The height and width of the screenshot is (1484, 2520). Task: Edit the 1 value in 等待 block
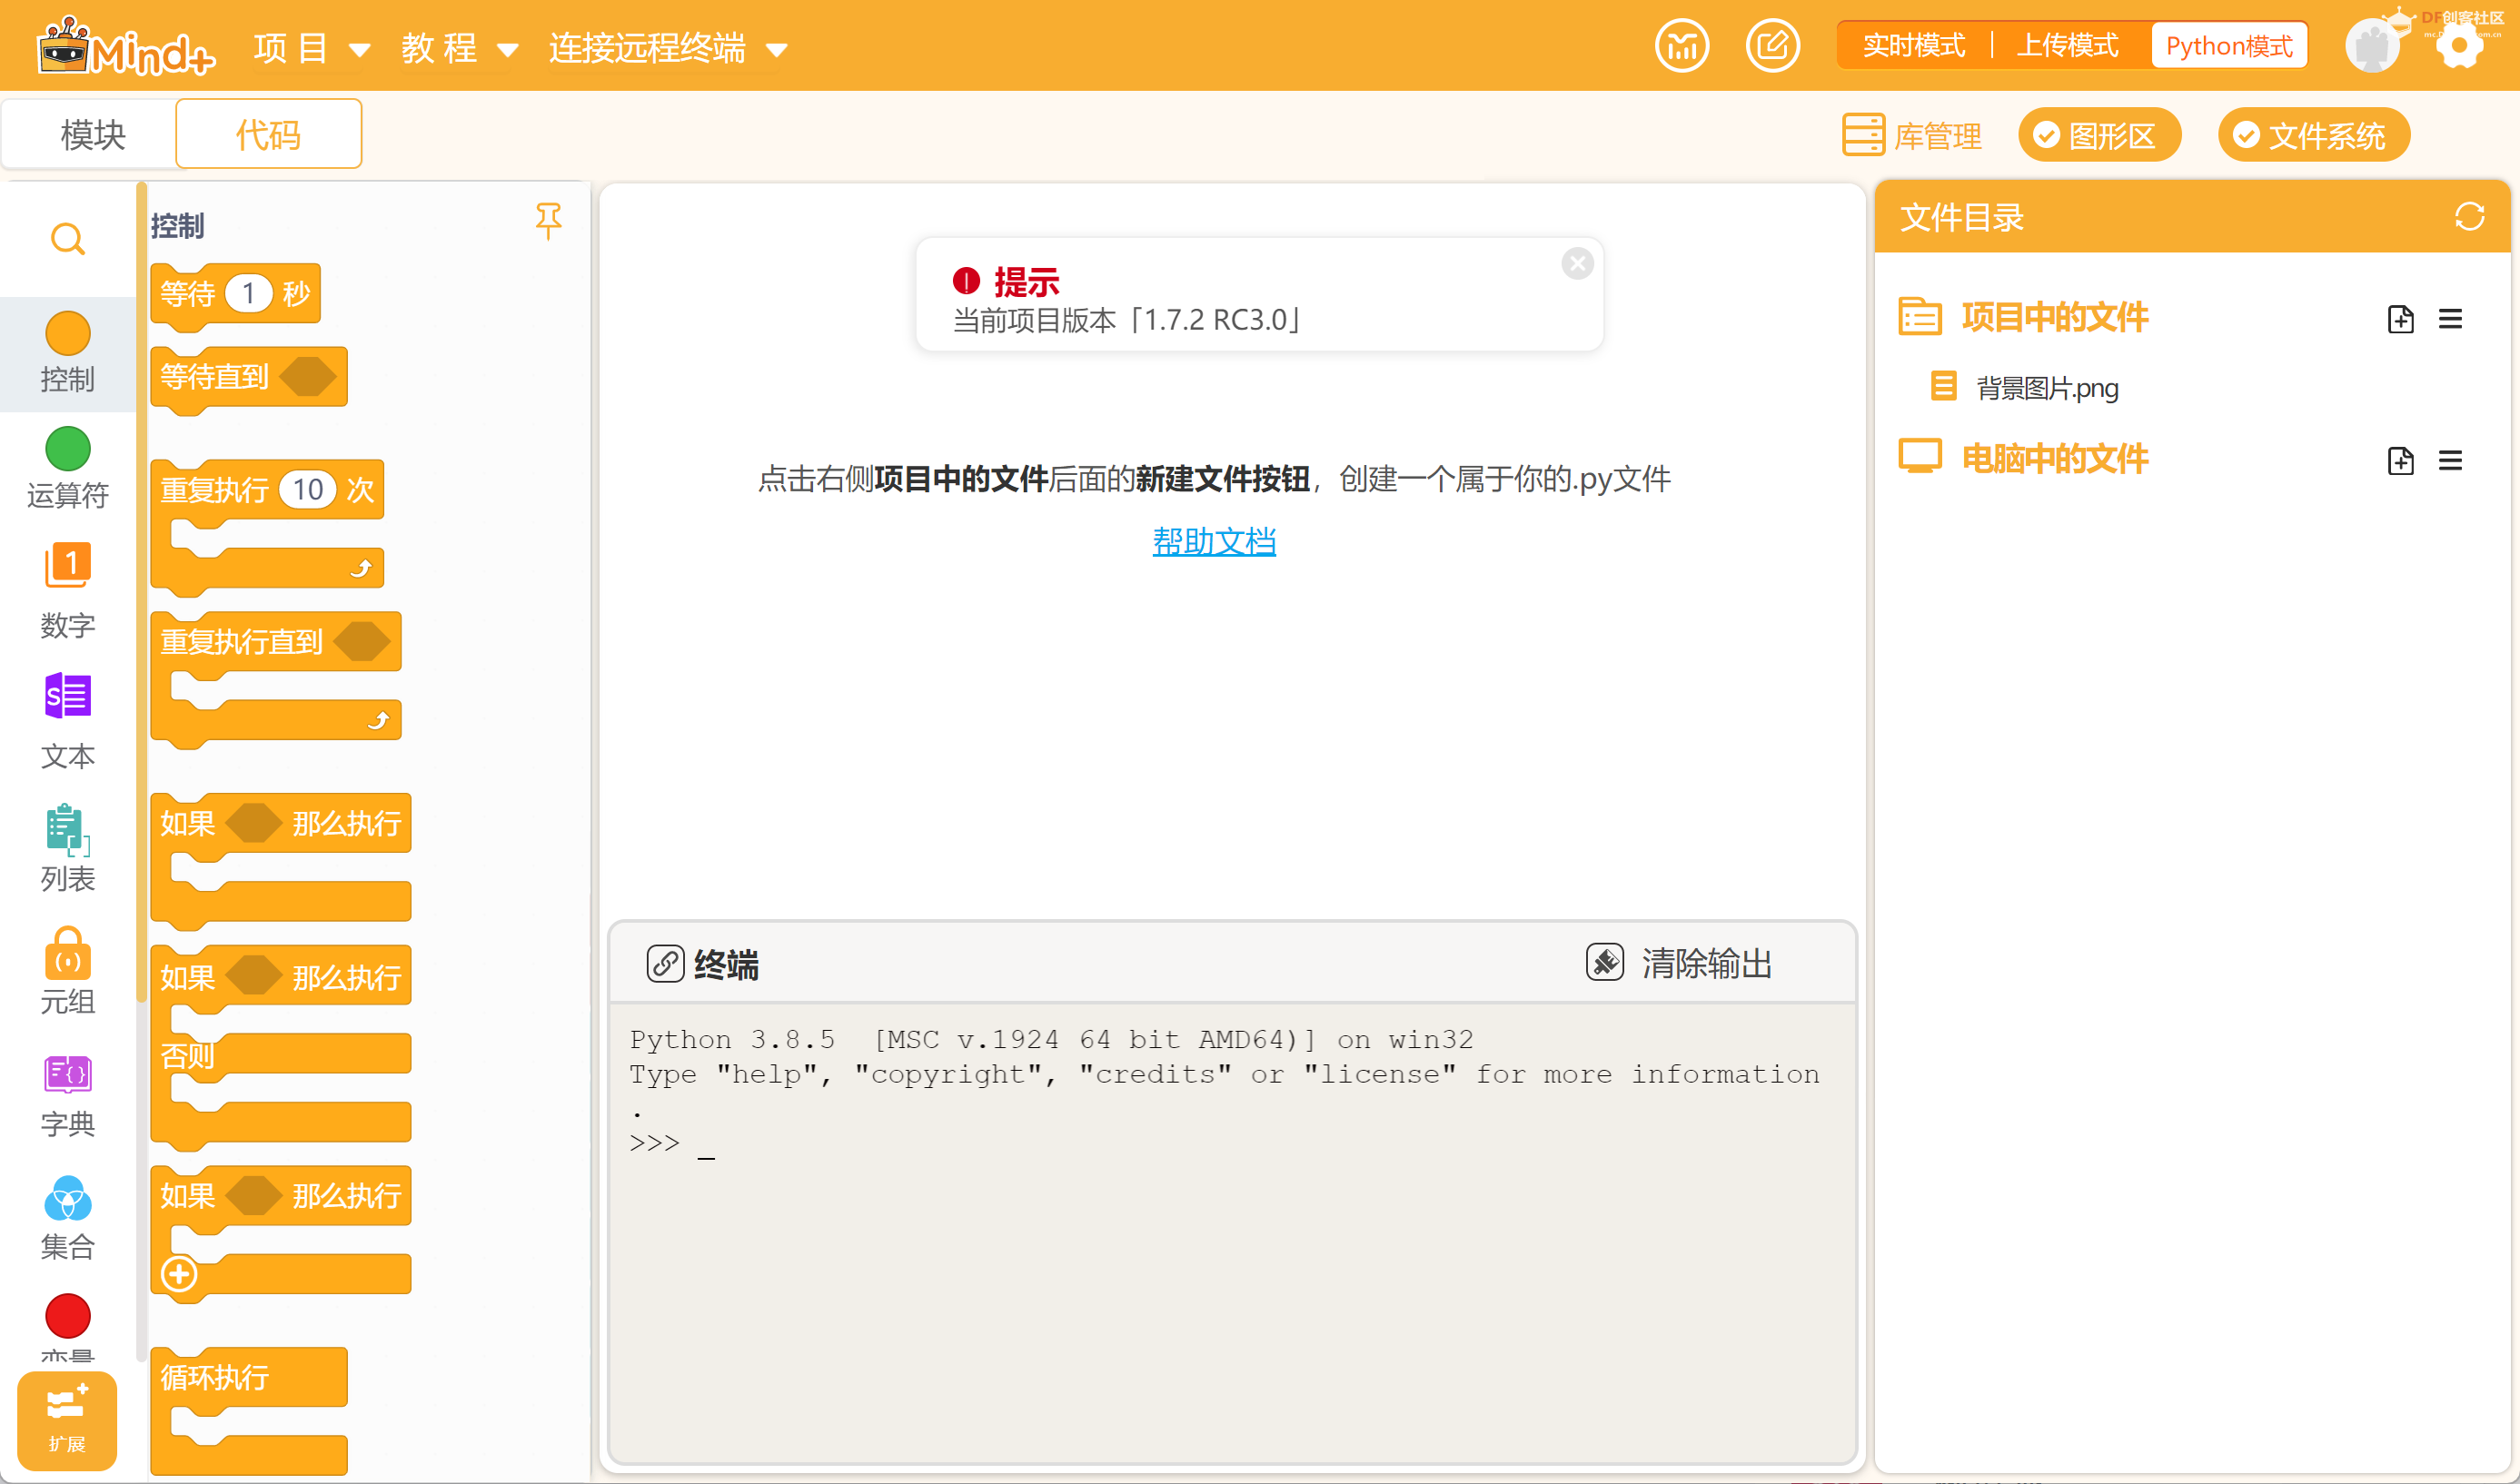248,293
